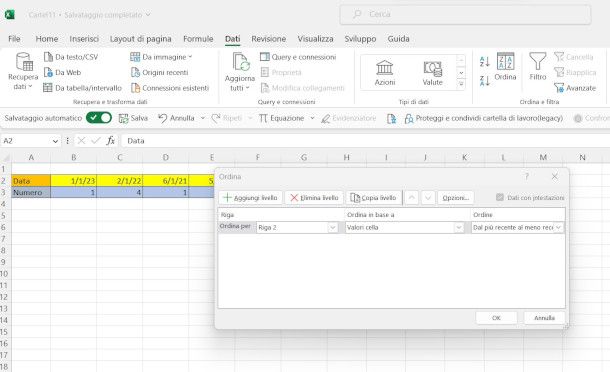Viewport: 610px width, 372px height.
Task: Select the Valute data type
Action: [433, 73]
